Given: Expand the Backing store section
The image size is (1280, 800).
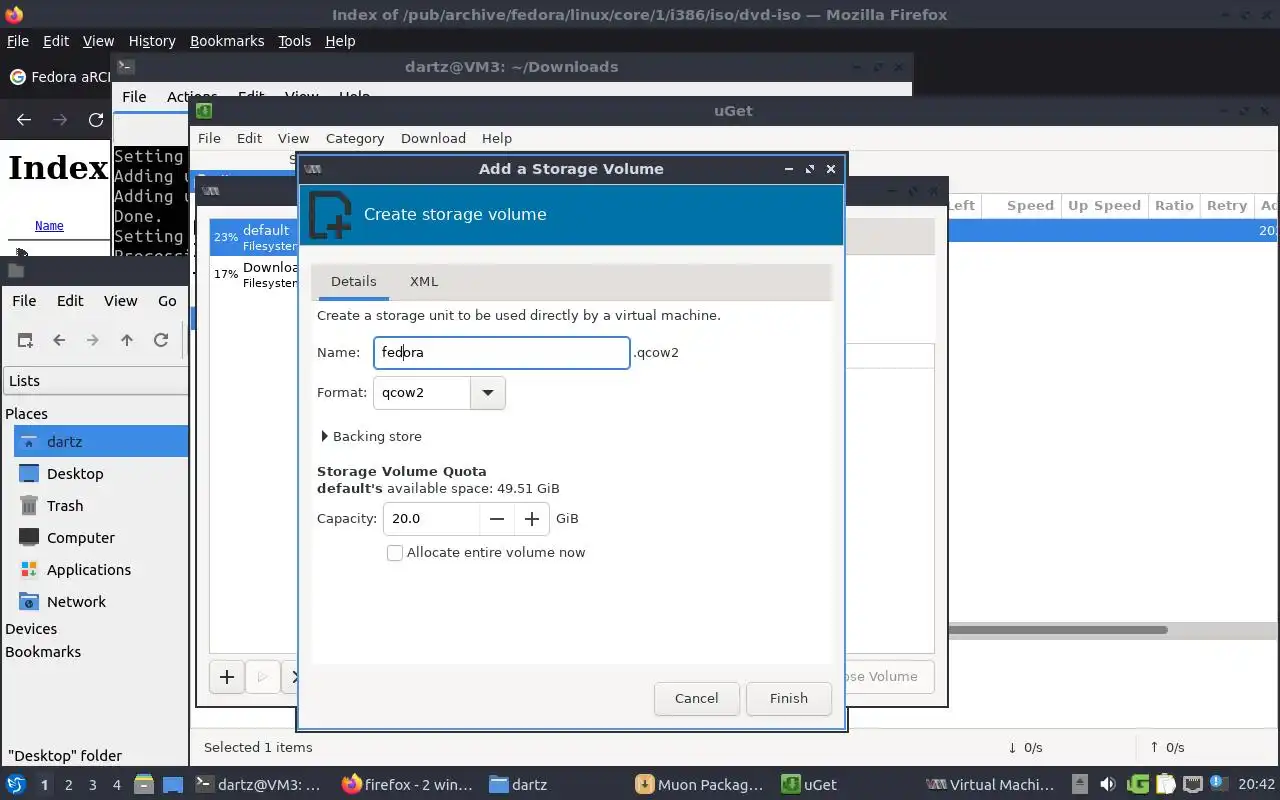Looking at the screenshot, I should pyautogui.click(x=371, y=436).
